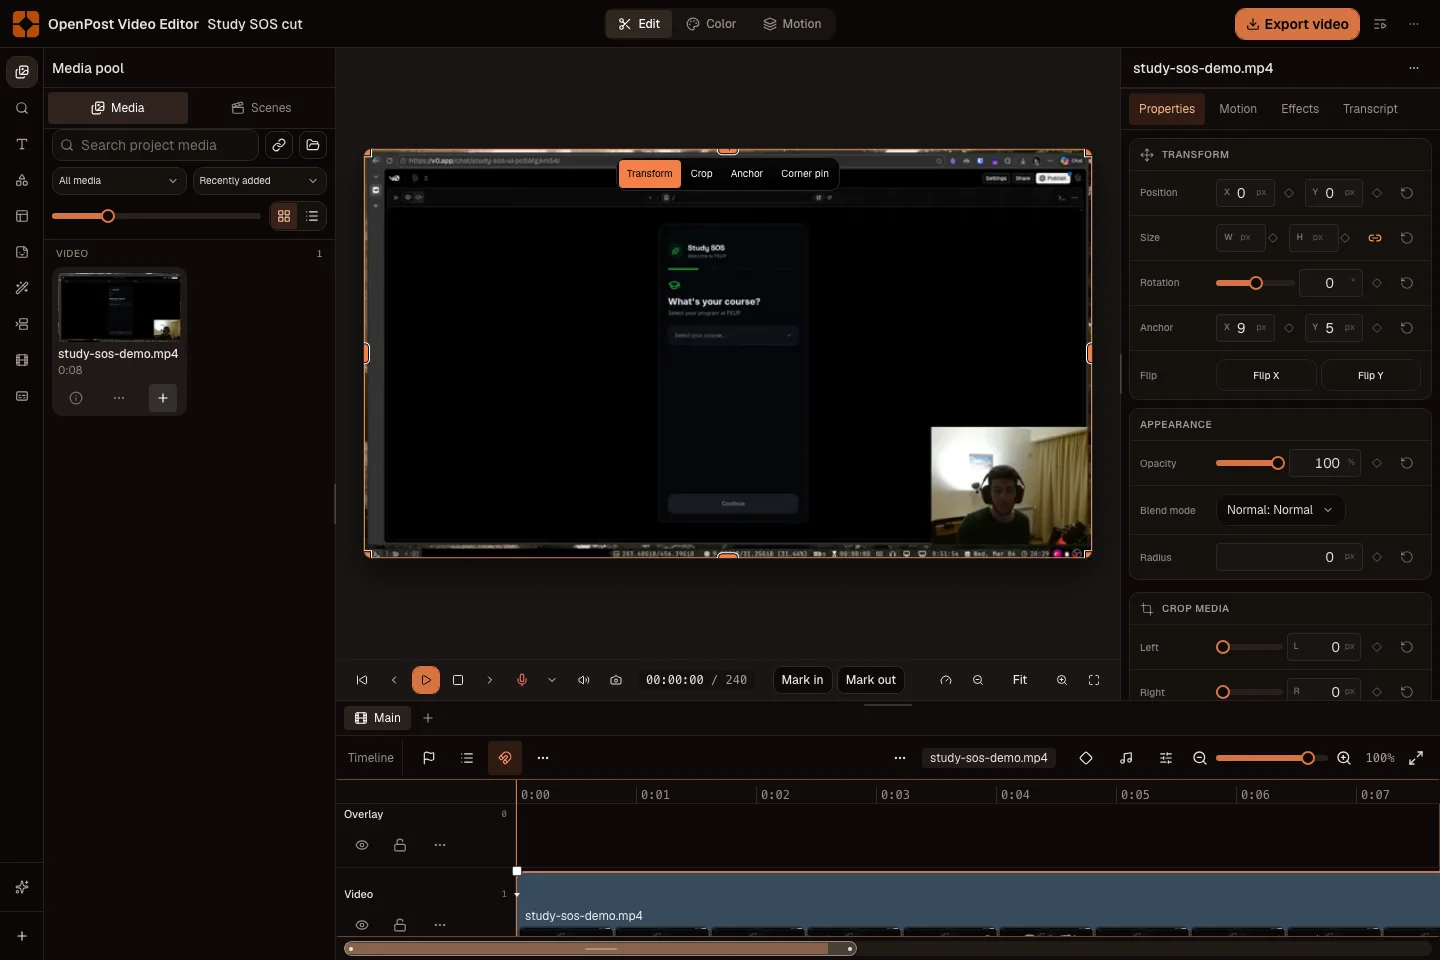
Task: Open timeline toolbar more options after magnet
Action: 543,758
